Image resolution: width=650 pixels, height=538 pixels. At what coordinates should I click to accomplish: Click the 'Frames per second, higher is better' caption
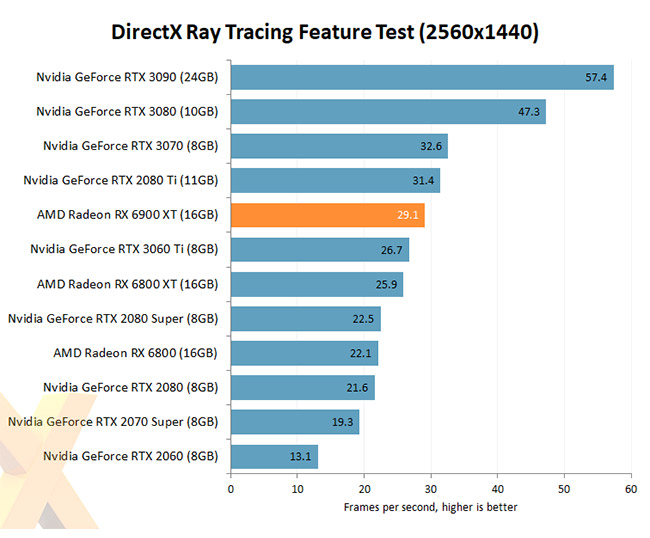click(430, 507)
